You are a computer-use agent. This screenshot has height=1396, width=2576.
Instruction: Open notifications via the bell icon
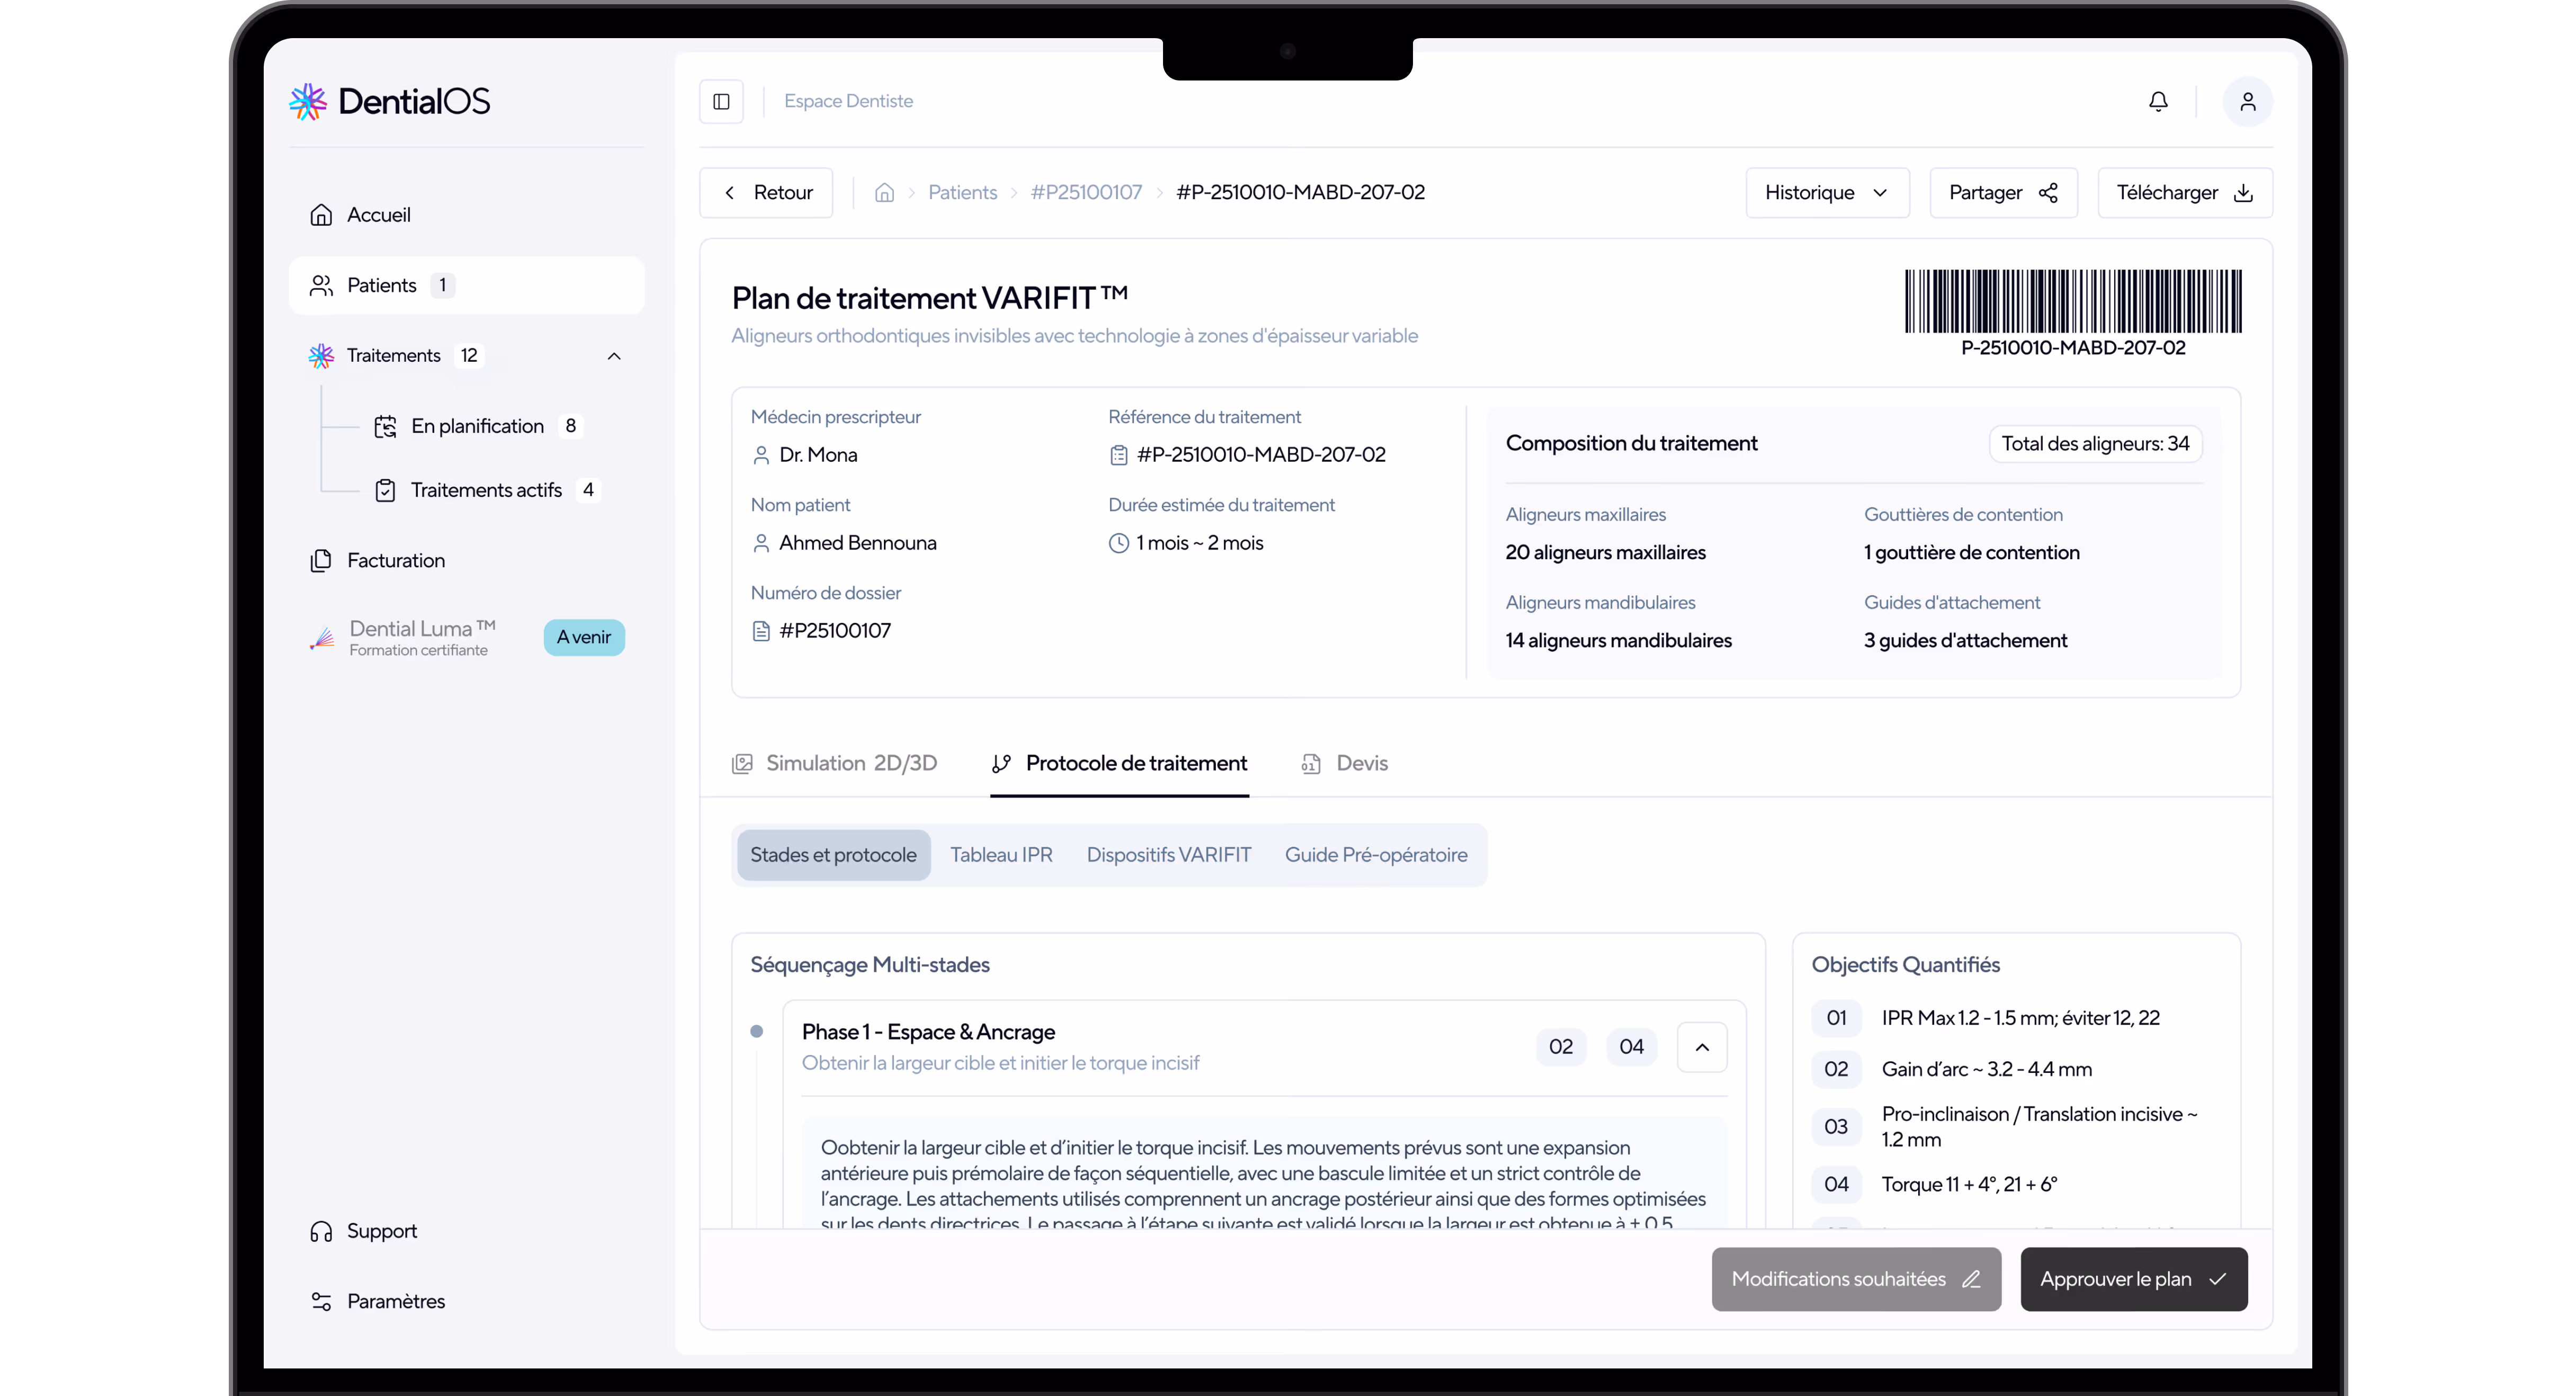tap(2157, 101)
